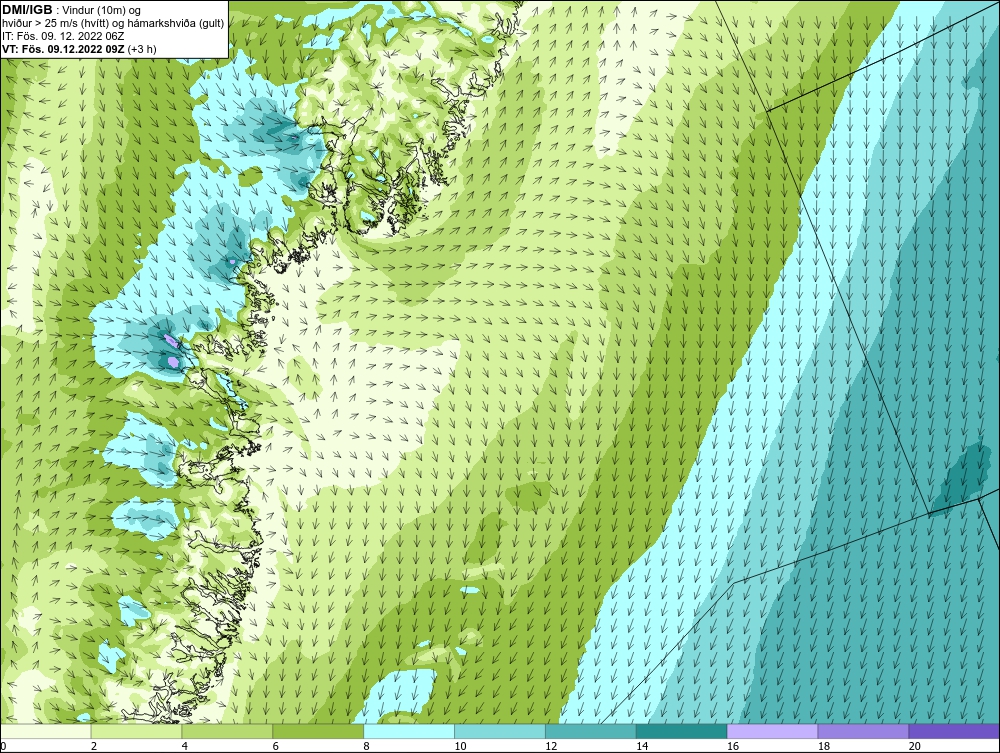Screen dimensions: 1000x753
Task: Click the above 20 m/s violet swatch
Action: click(x=954, y=731)
